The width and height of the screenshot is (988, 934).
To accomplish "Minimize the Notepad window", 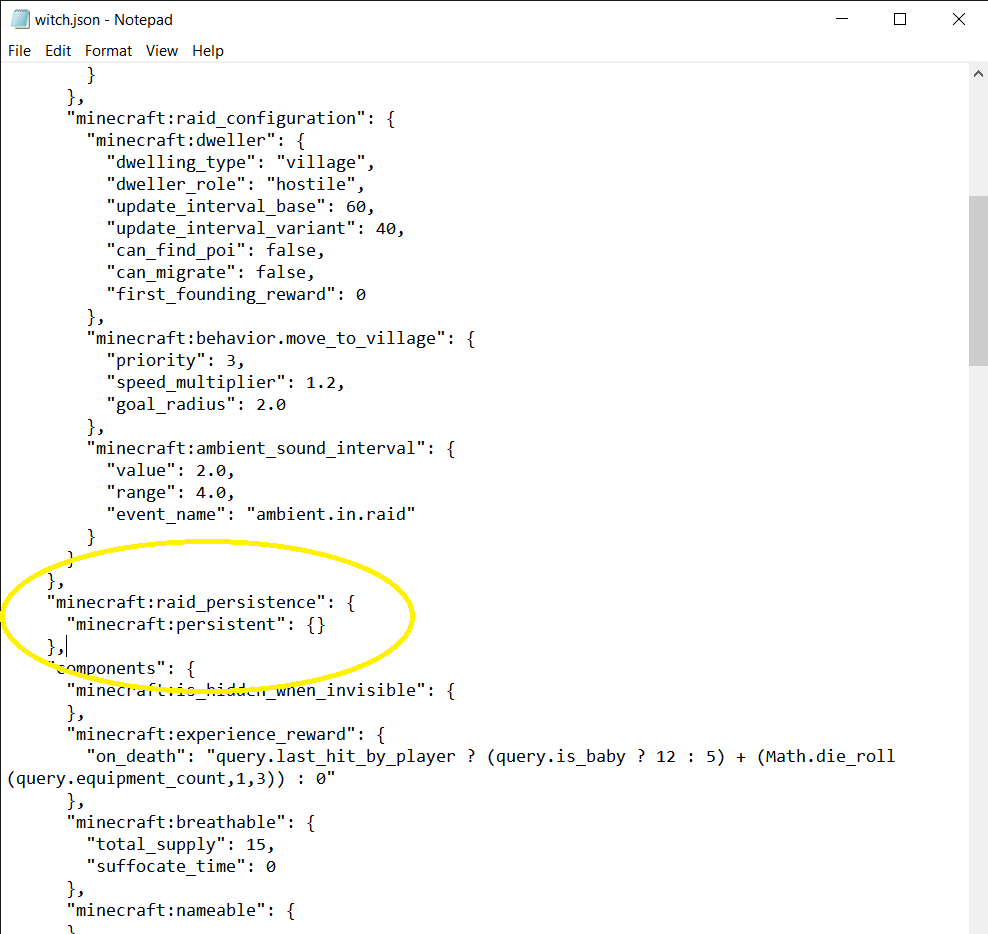I will point(842,20).
